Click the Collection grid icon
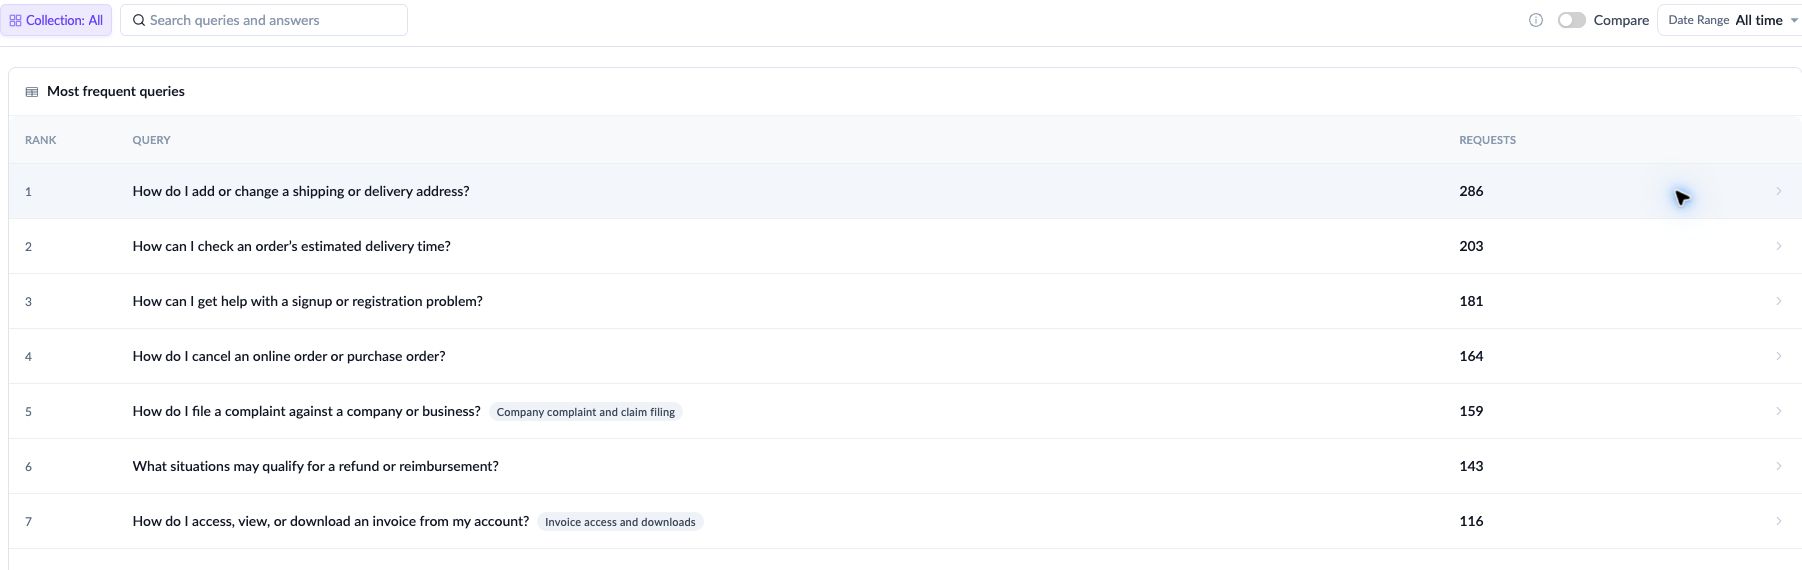Viewport: 1802px width, 570px height. [15, 20]
